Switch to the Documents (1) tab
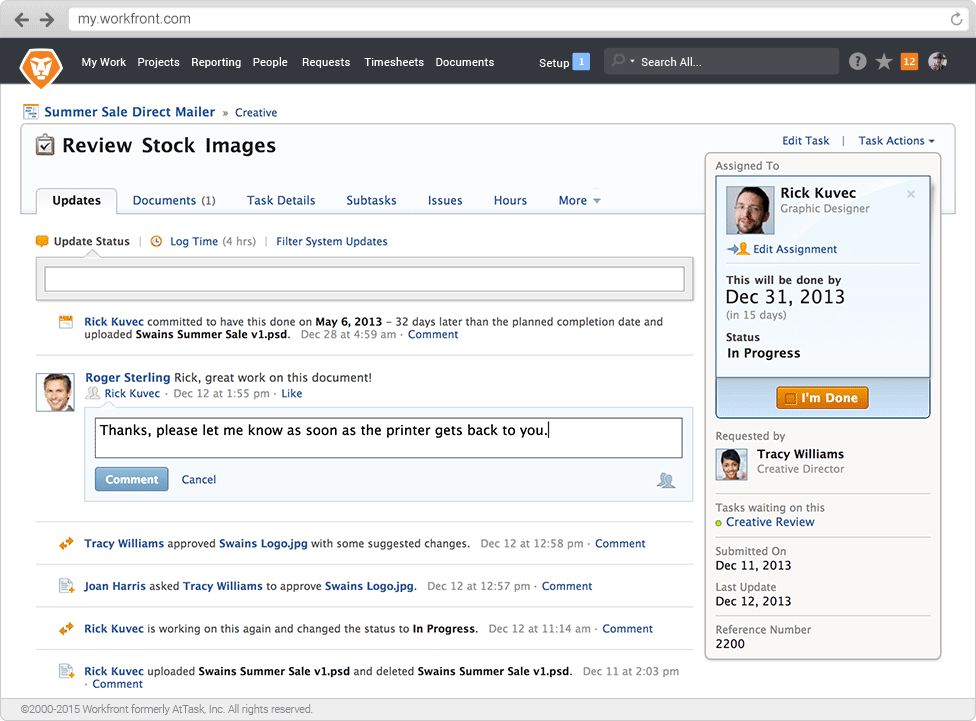 (x=173, y=201)
